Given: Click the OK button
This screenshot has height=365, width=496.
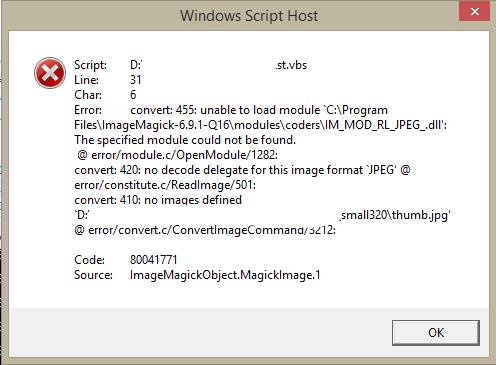Looking at the screenshot, I should (x=436, y=333).
